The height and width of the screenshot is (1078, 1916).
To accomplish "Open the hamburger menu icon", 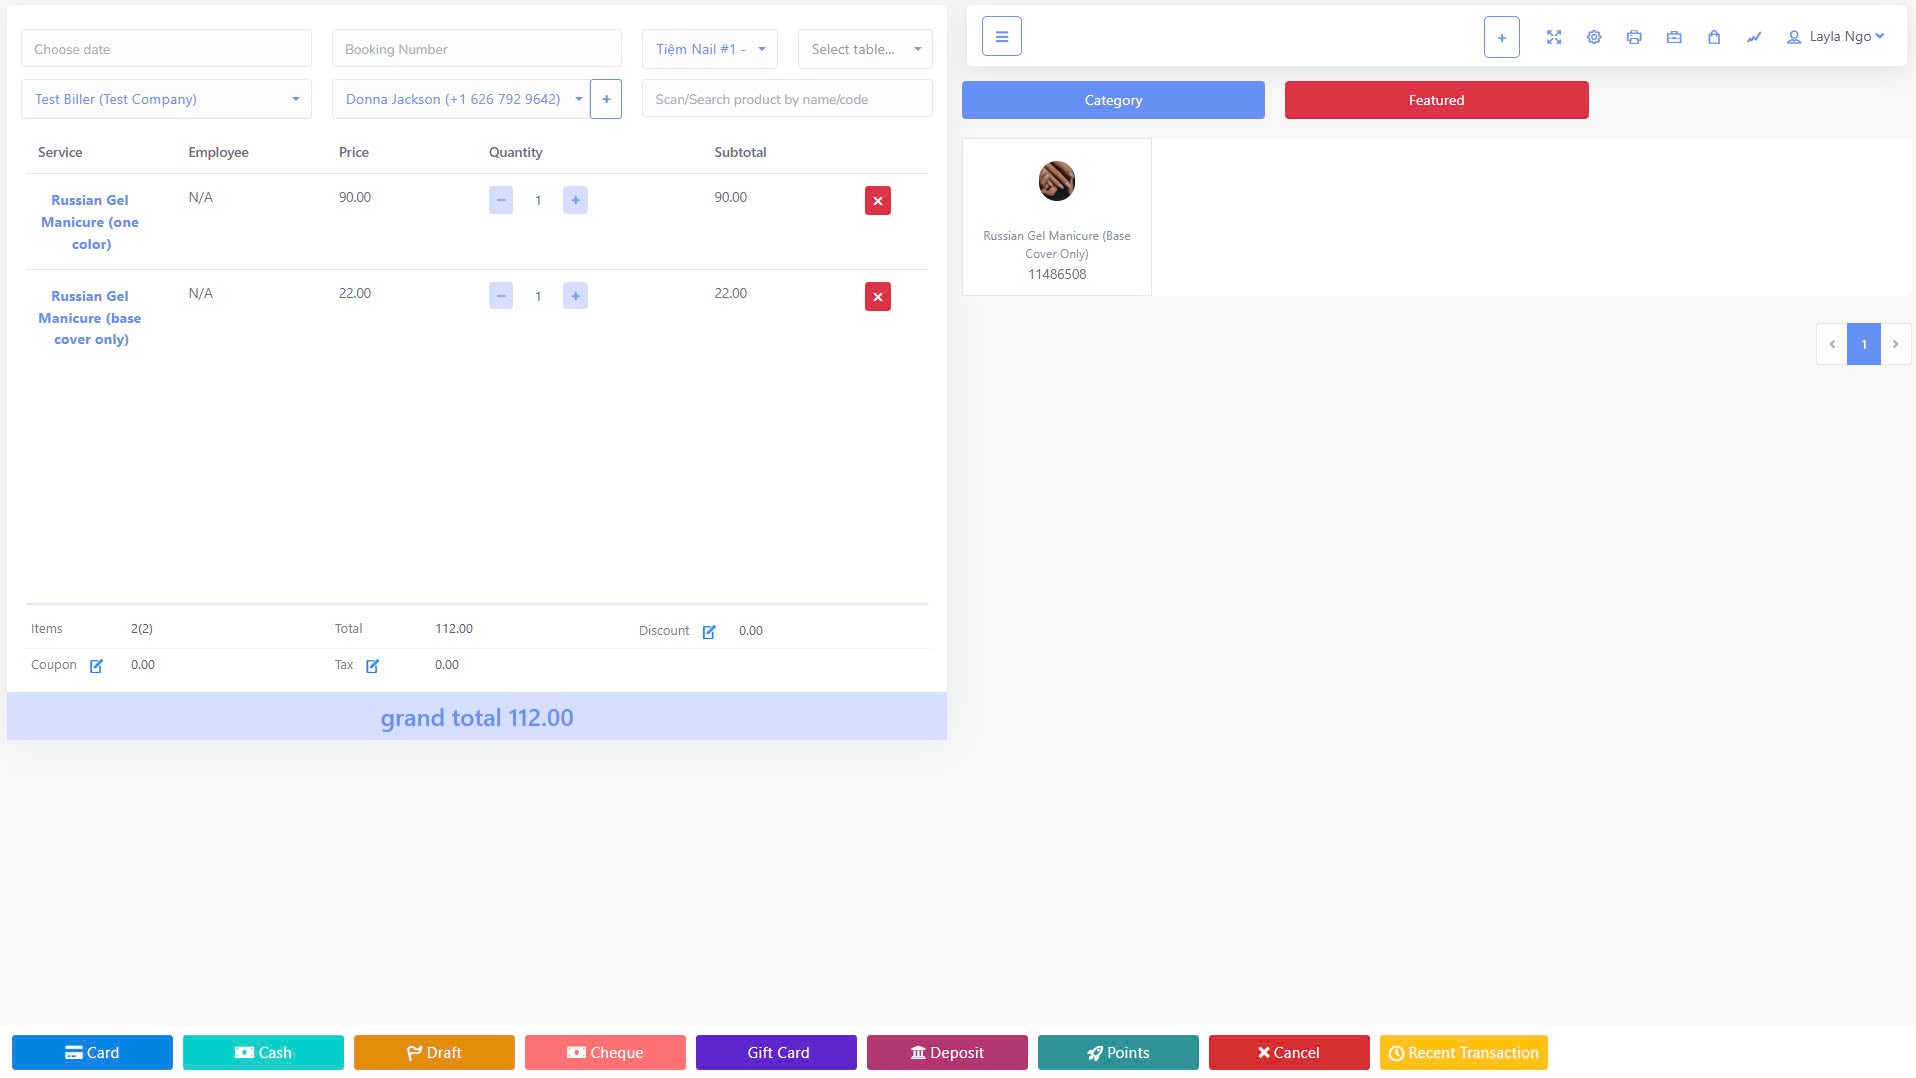I will pos(1001,37).
